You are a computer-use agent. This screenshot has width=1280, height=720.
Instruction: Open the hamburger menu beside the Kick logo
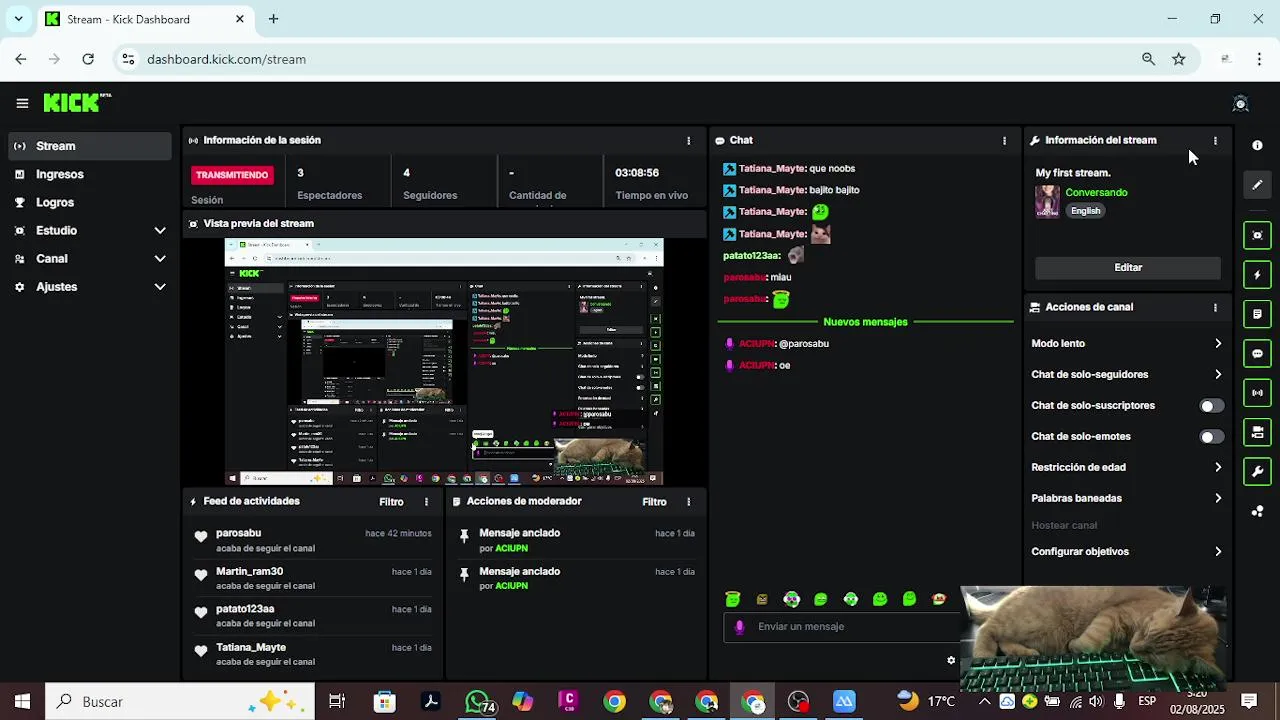[x=22, y=103]
